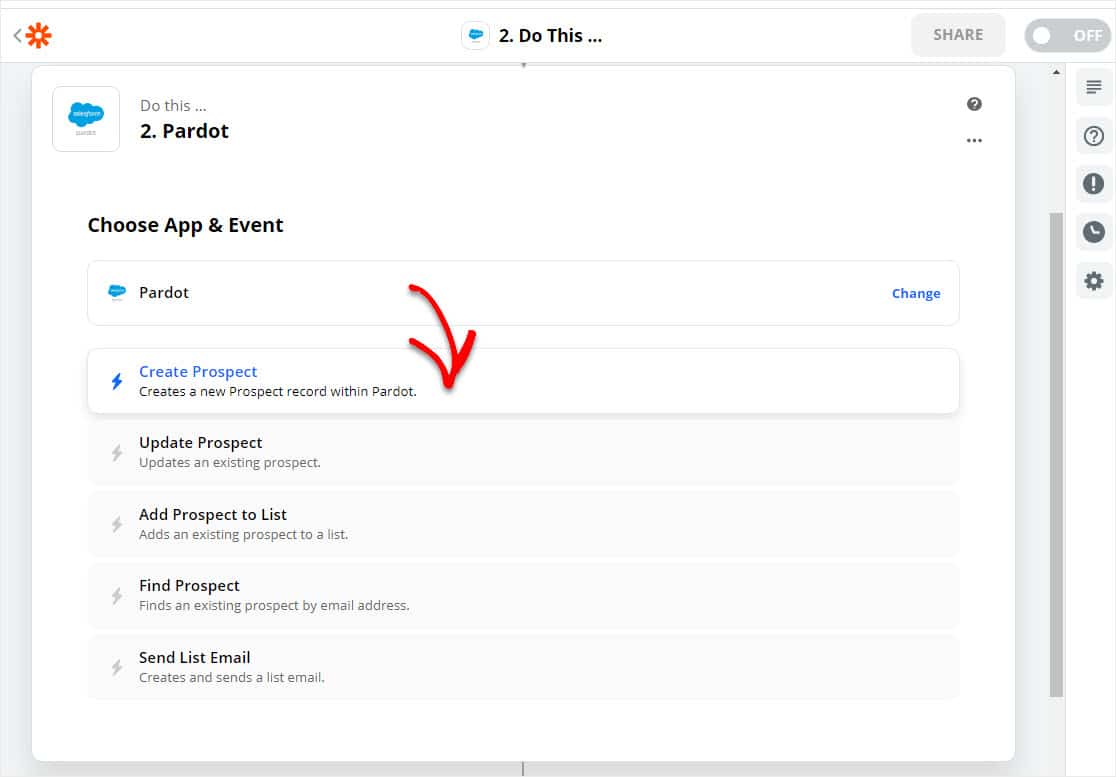Click 'Creates and sends a list email.' description
Image resolution: width=1116 pixels, height=777 pixels.
tap(231, 677)
